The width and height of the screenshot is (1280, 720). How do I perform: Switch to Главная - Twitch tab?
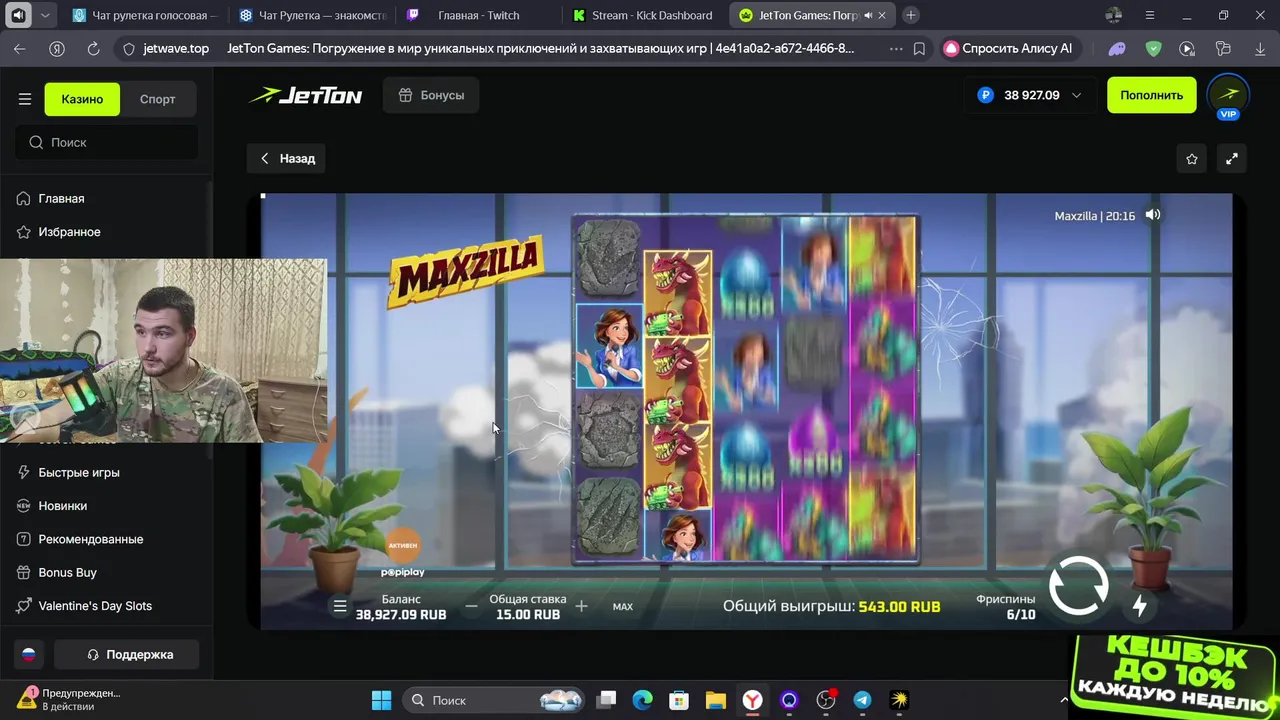(478, 15)
